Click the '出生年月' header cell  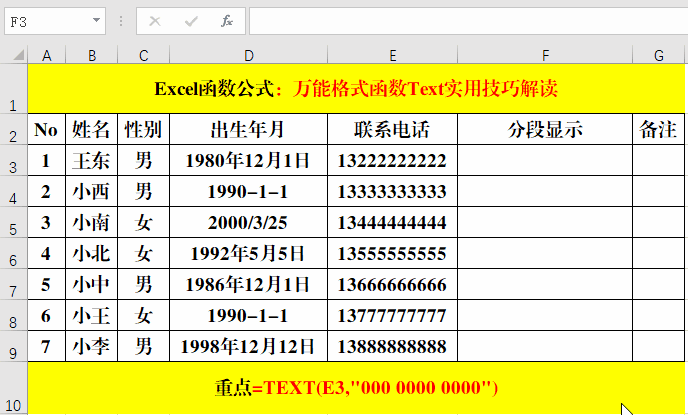248,129
